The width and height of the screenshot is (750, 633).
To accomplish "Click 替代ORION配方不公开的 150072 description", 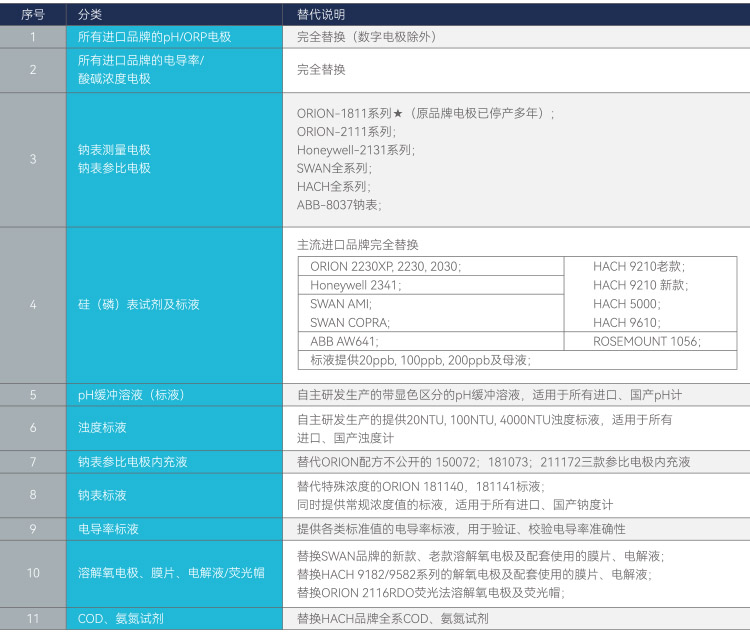I will click(x=494, y=462).
